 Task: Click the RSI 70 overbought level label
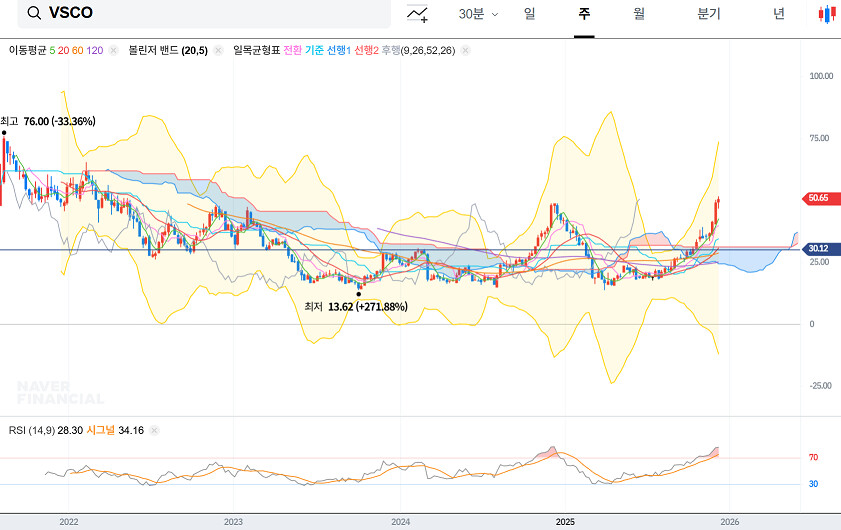pos(813,458)
